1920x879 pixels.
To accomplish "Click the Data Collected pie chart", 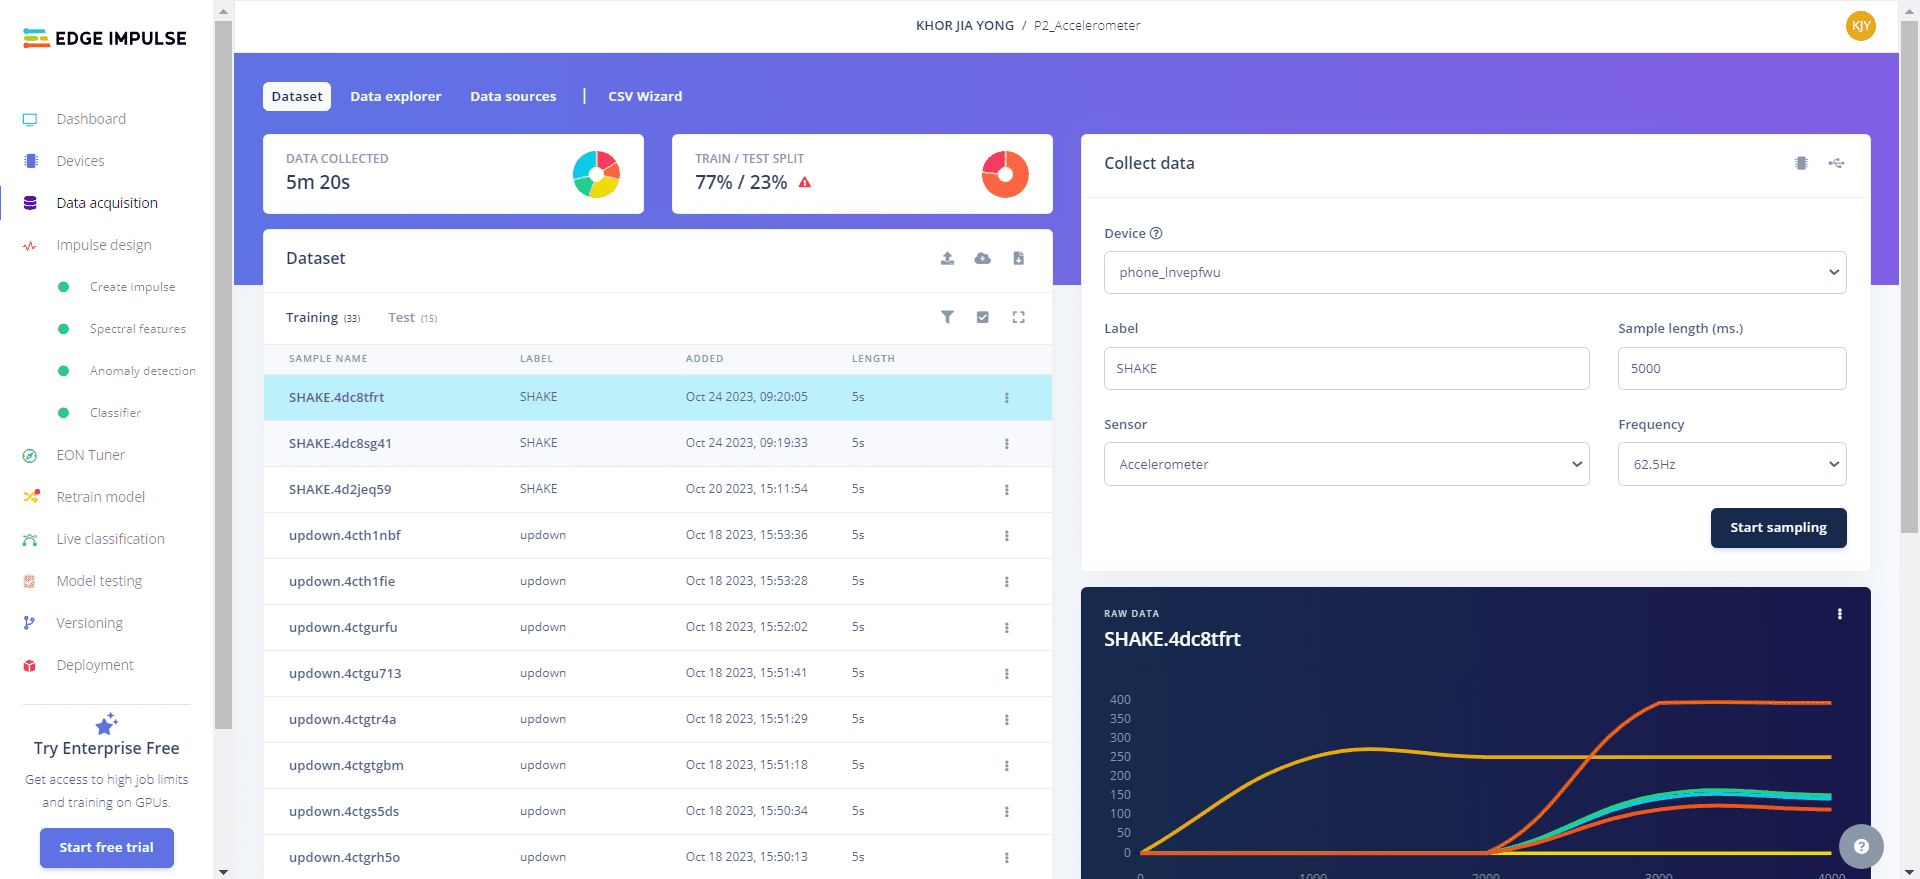I will 596,174.
